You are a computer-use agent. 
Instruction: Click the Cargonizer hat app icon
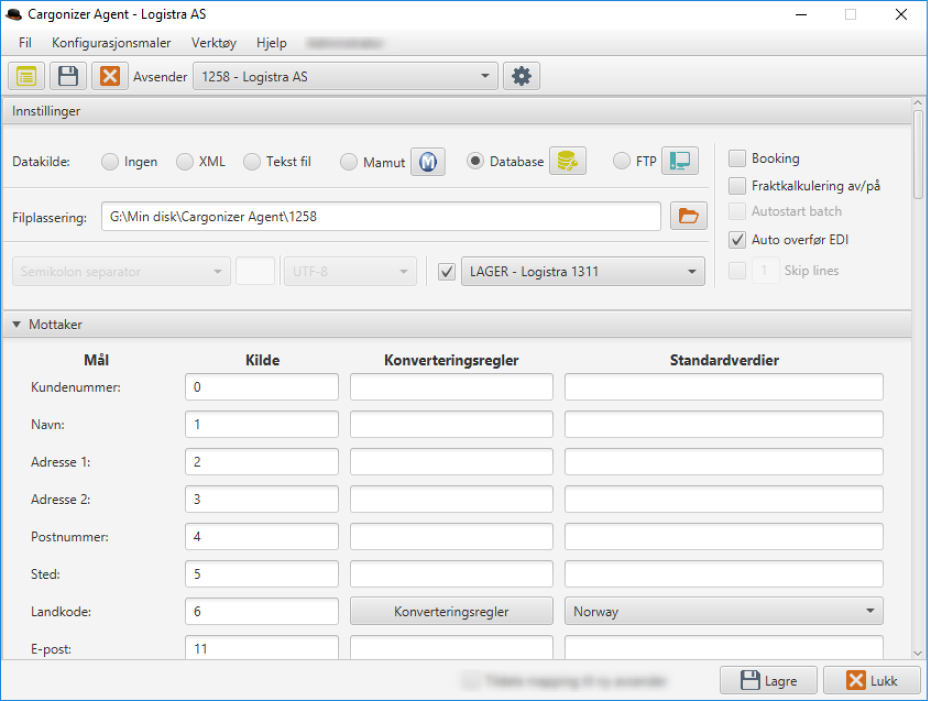(x=13, y=14)
